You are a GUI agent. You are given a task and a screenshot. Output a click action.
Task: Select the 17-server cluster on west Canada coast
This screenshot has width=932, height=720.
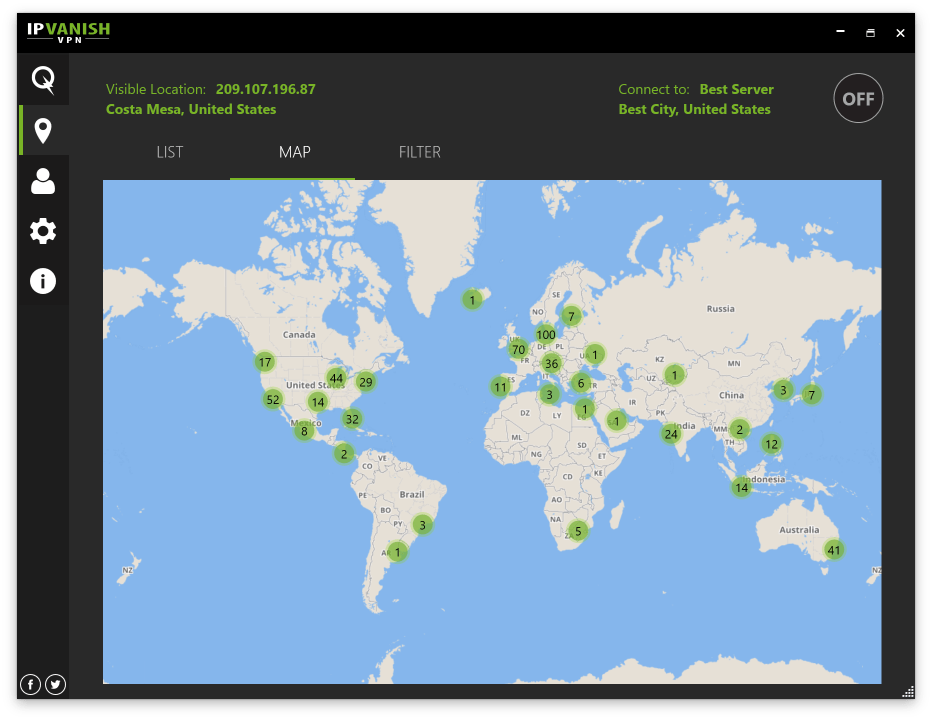point(265,361)
